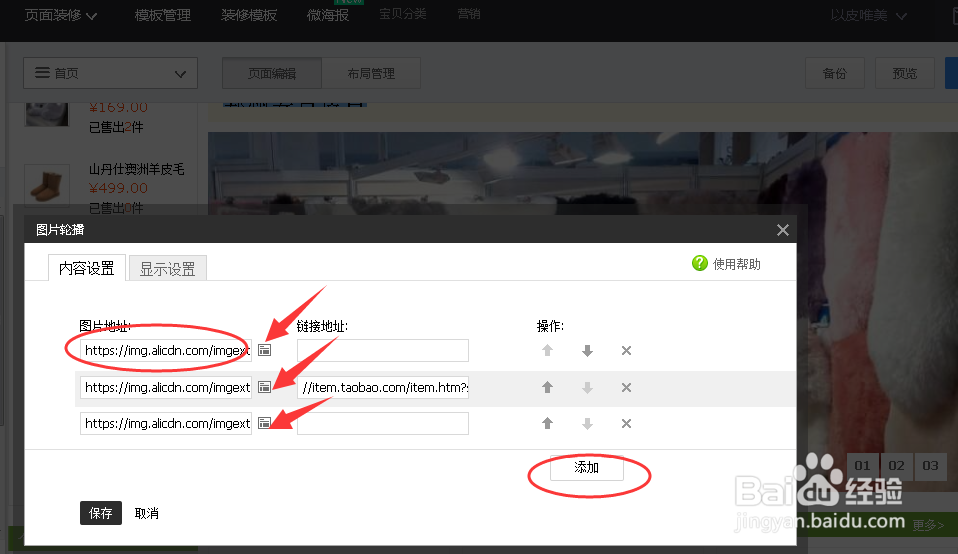The height and width of the screenshot is (554, 958).
Task: Expand 页面装修 dropdown menu
Action: [x=60, y=15]
